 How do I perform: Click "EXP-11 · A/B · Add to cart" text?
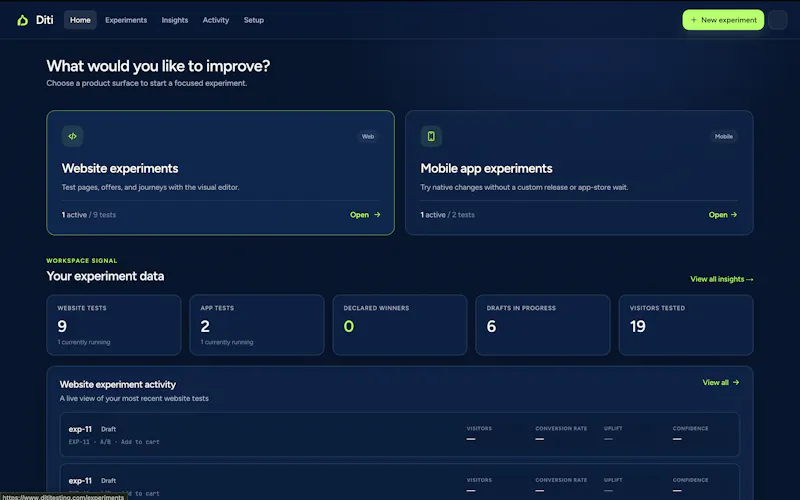(x=114, y=442)
